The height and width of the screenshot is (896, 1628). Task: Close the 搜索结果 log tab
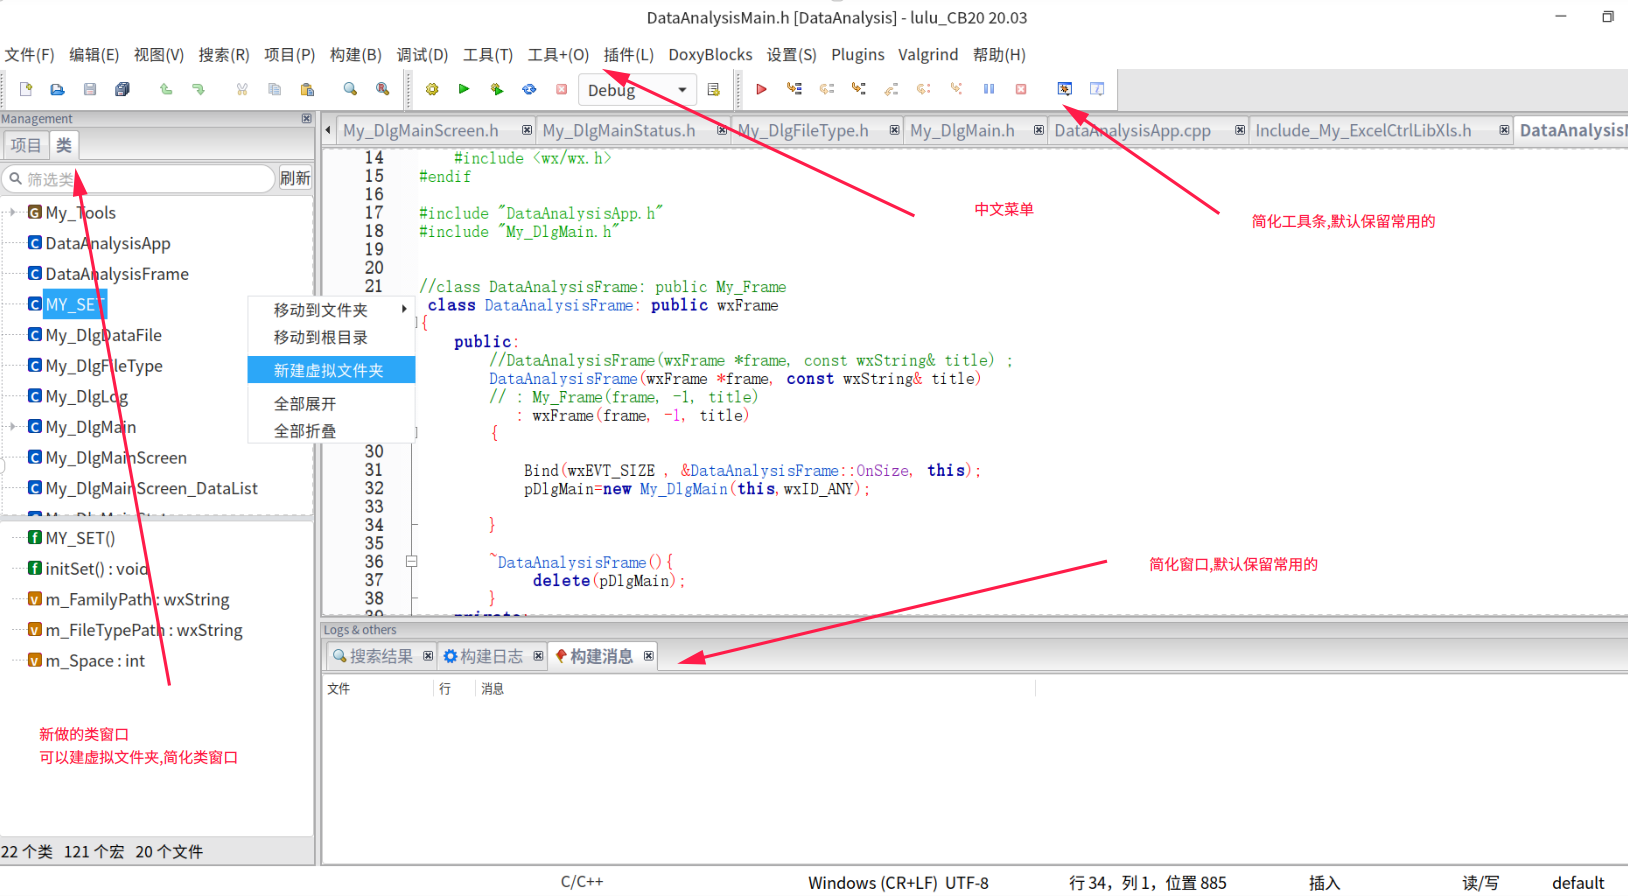pyautogui.click(x=428, y=656)
